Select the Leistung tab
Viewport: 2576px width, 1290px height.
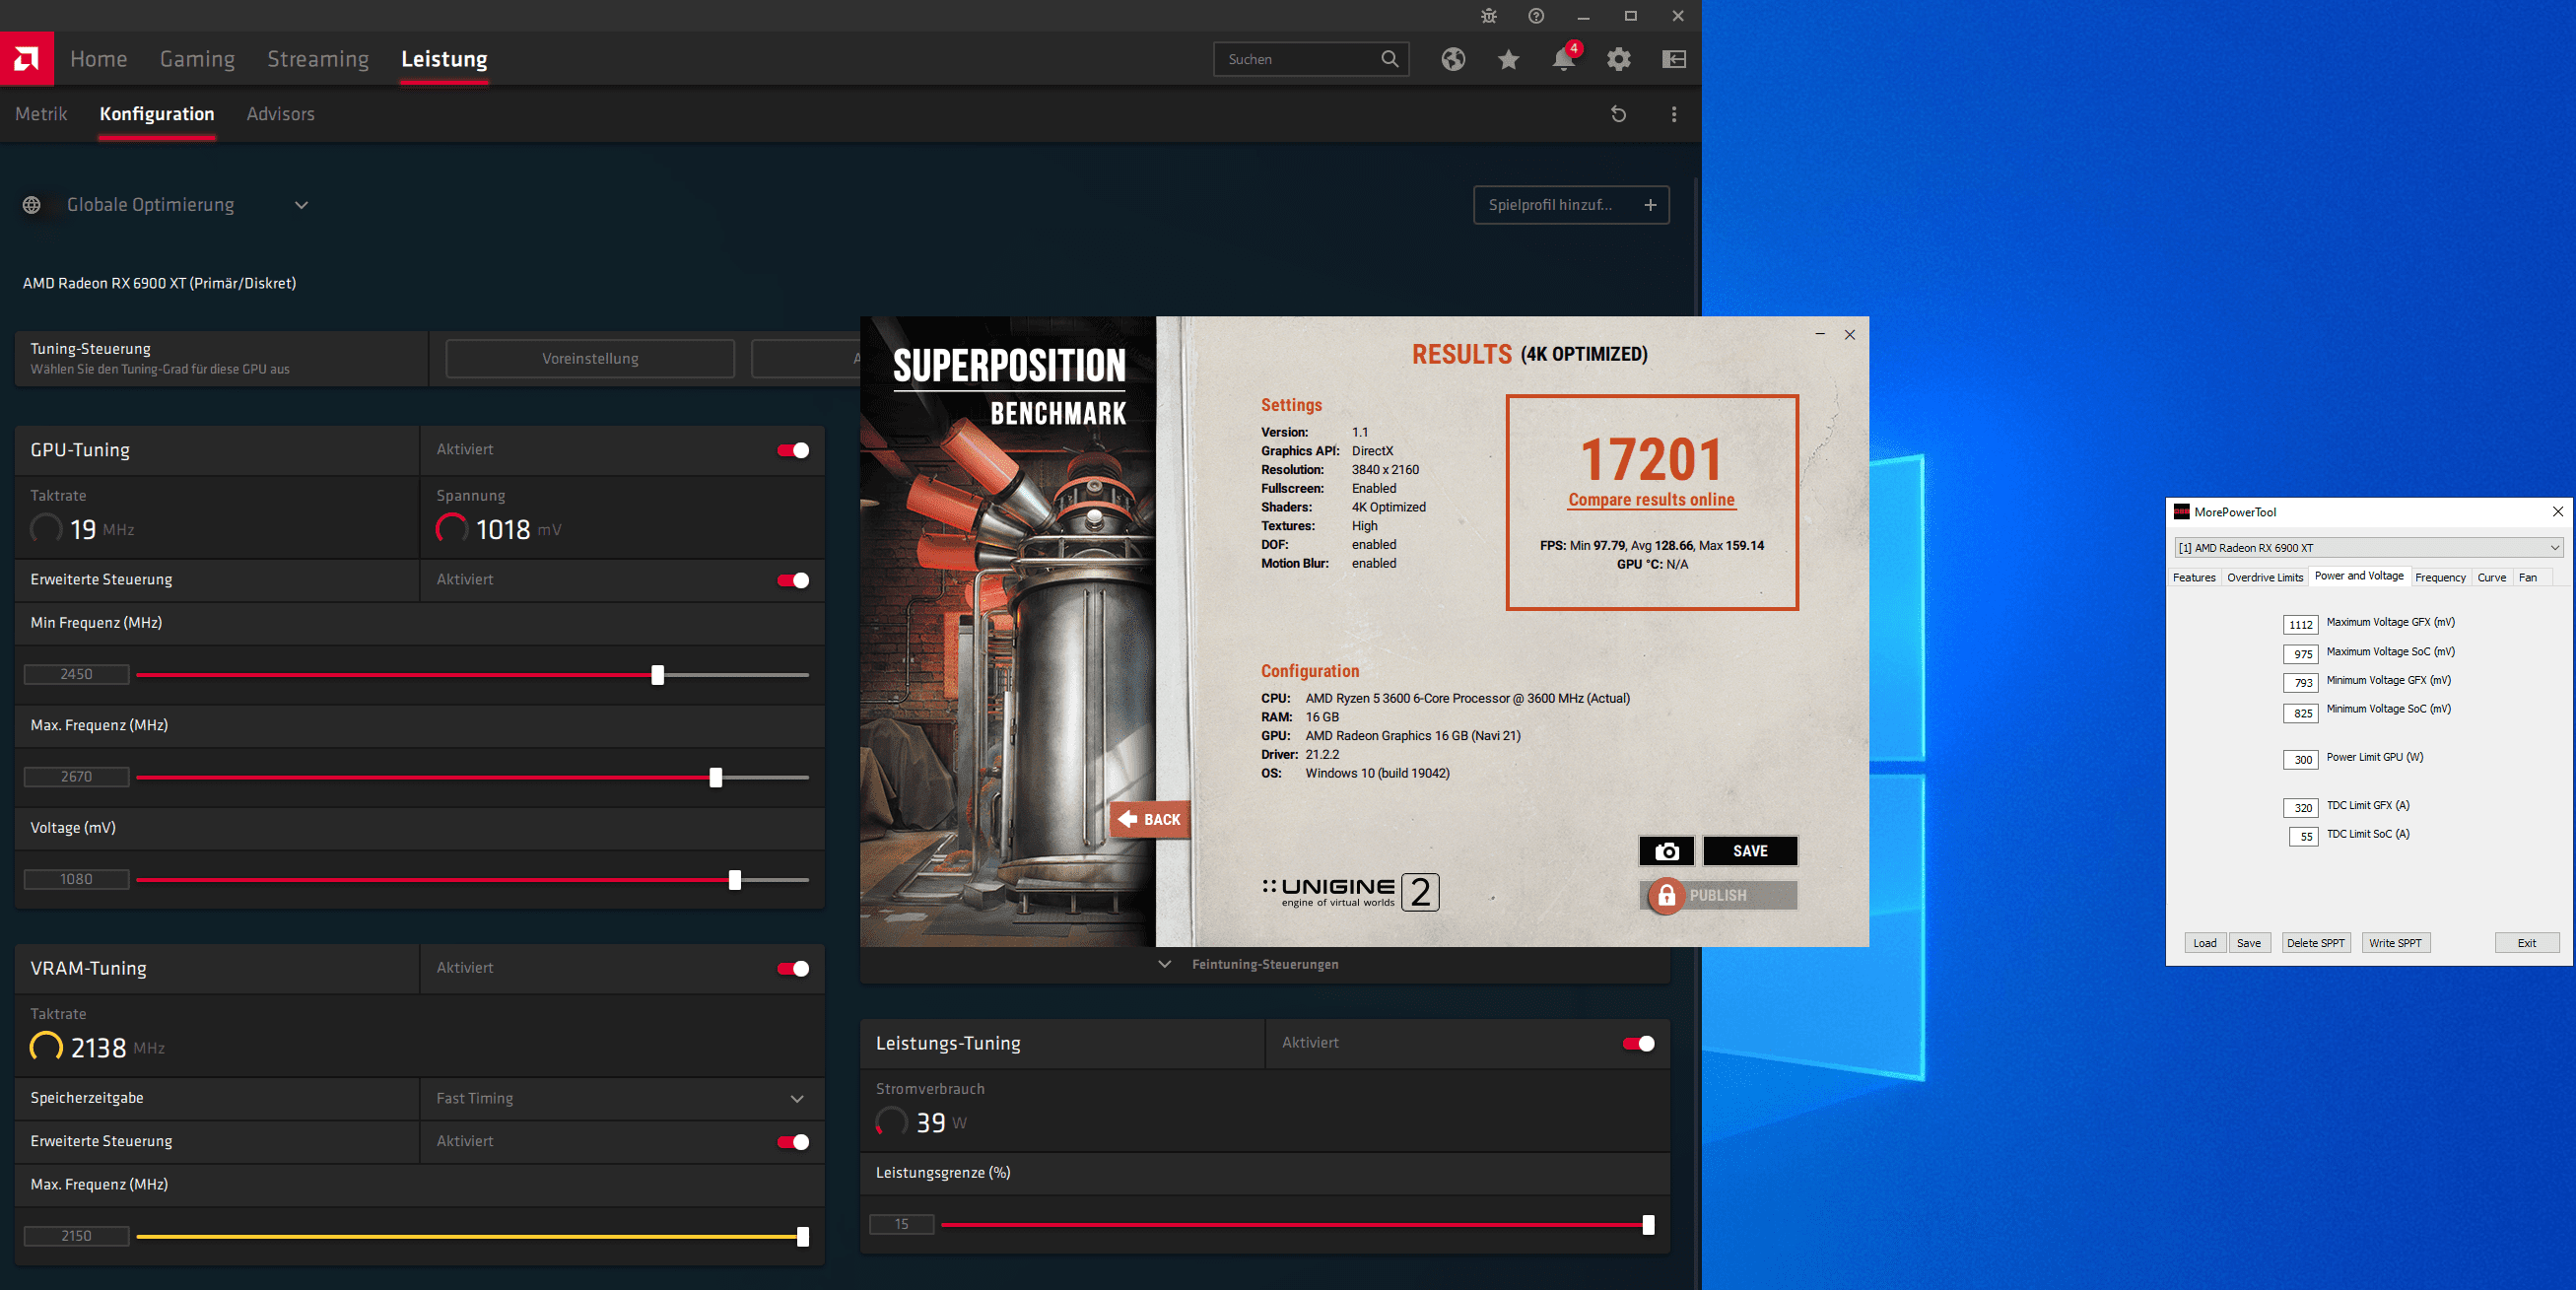coord(444,59)
